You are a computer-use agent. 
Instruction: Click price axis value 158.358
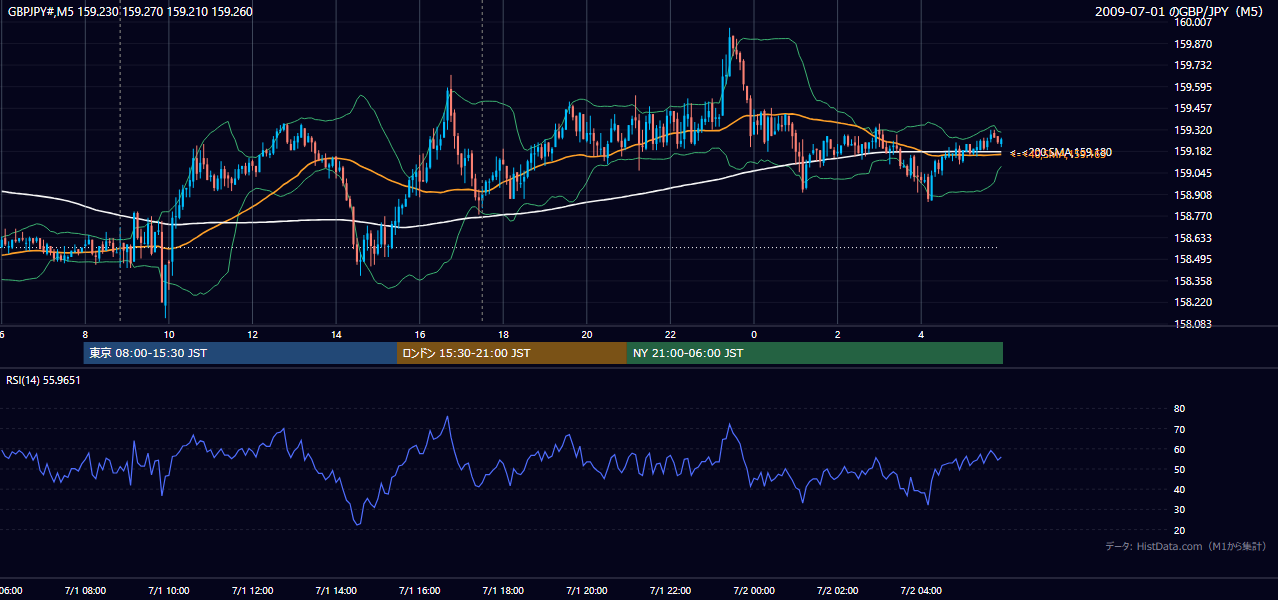pos(1193,281)
